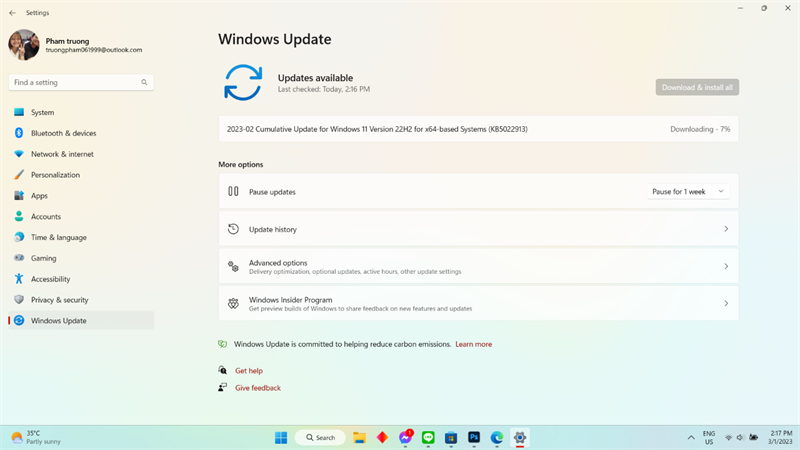Open the Windows Start menu
The image size is (800, 450).
pyautogui.click(x=281, y=438)
